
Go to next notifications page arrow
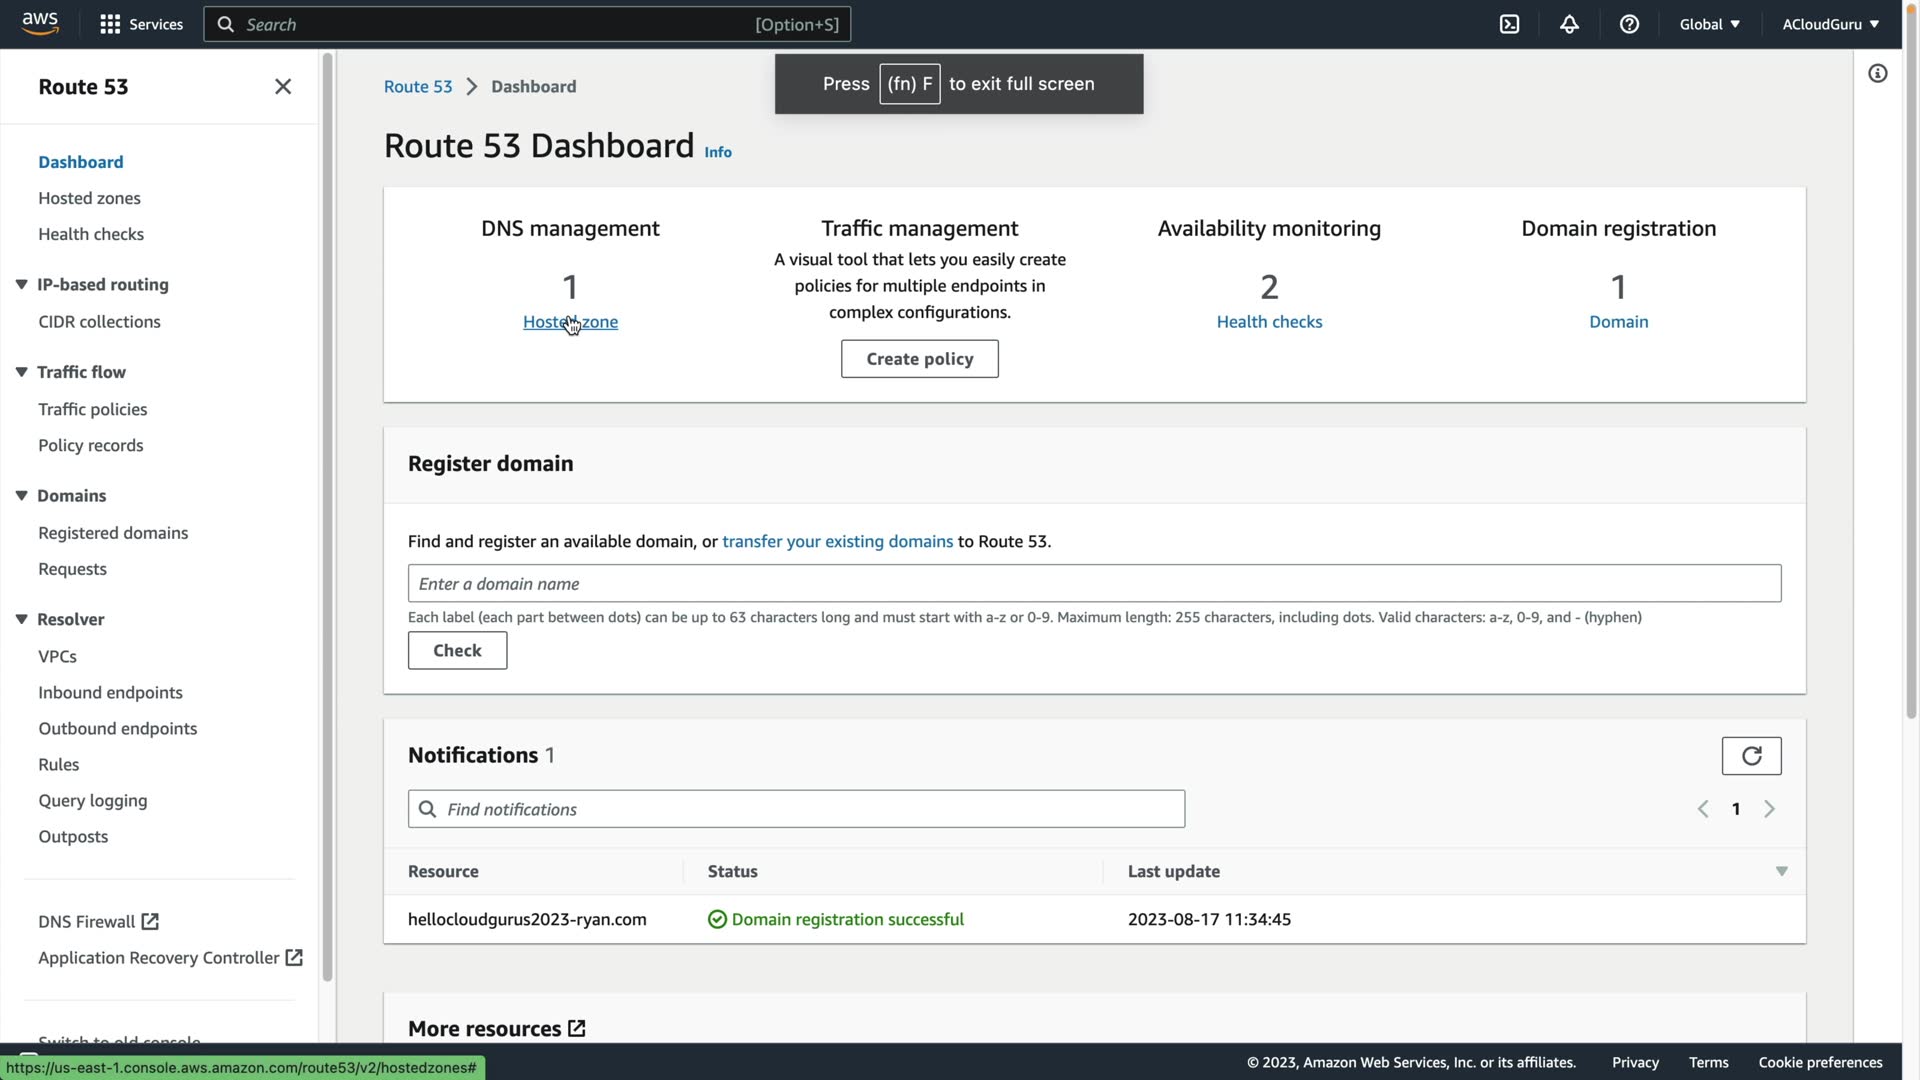[1769, 809]
